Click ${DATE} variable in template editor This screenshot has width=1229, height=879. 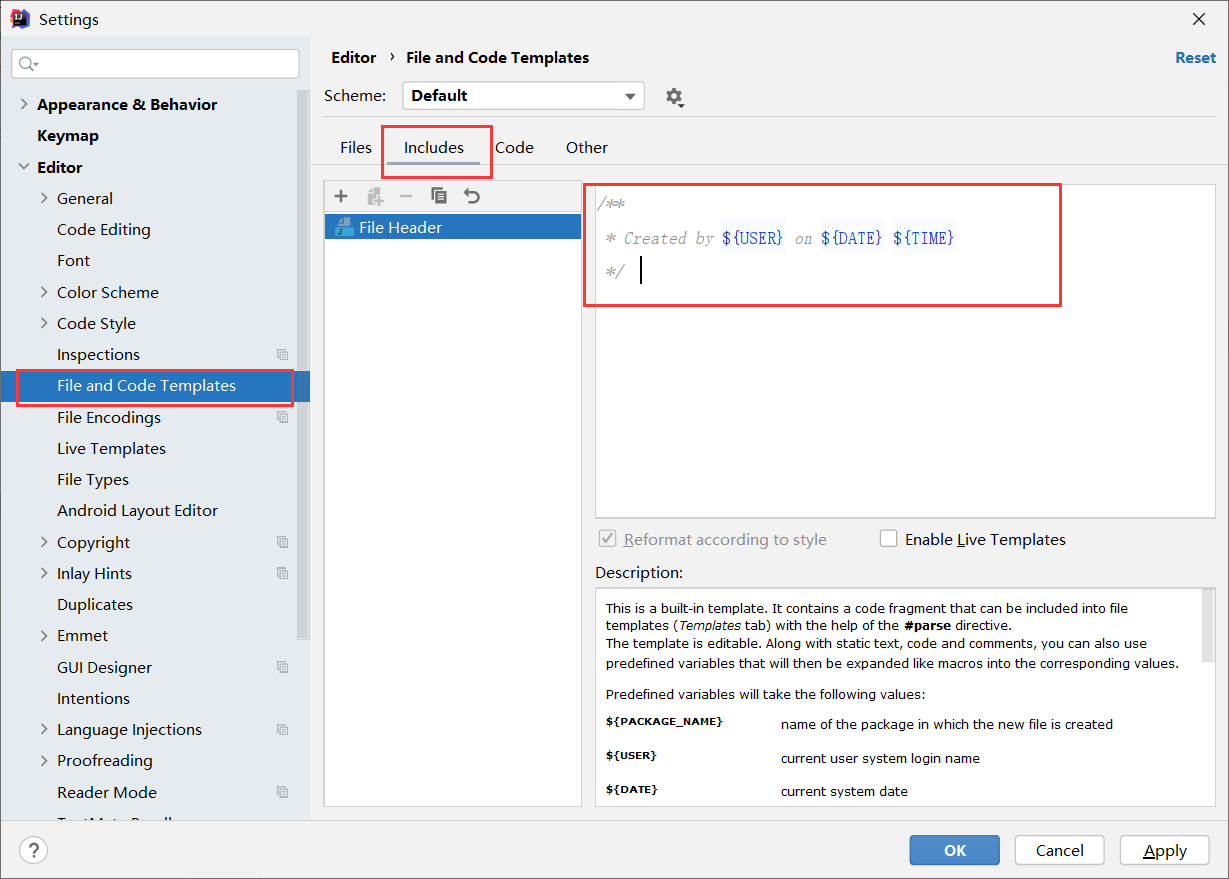(852, 238)
